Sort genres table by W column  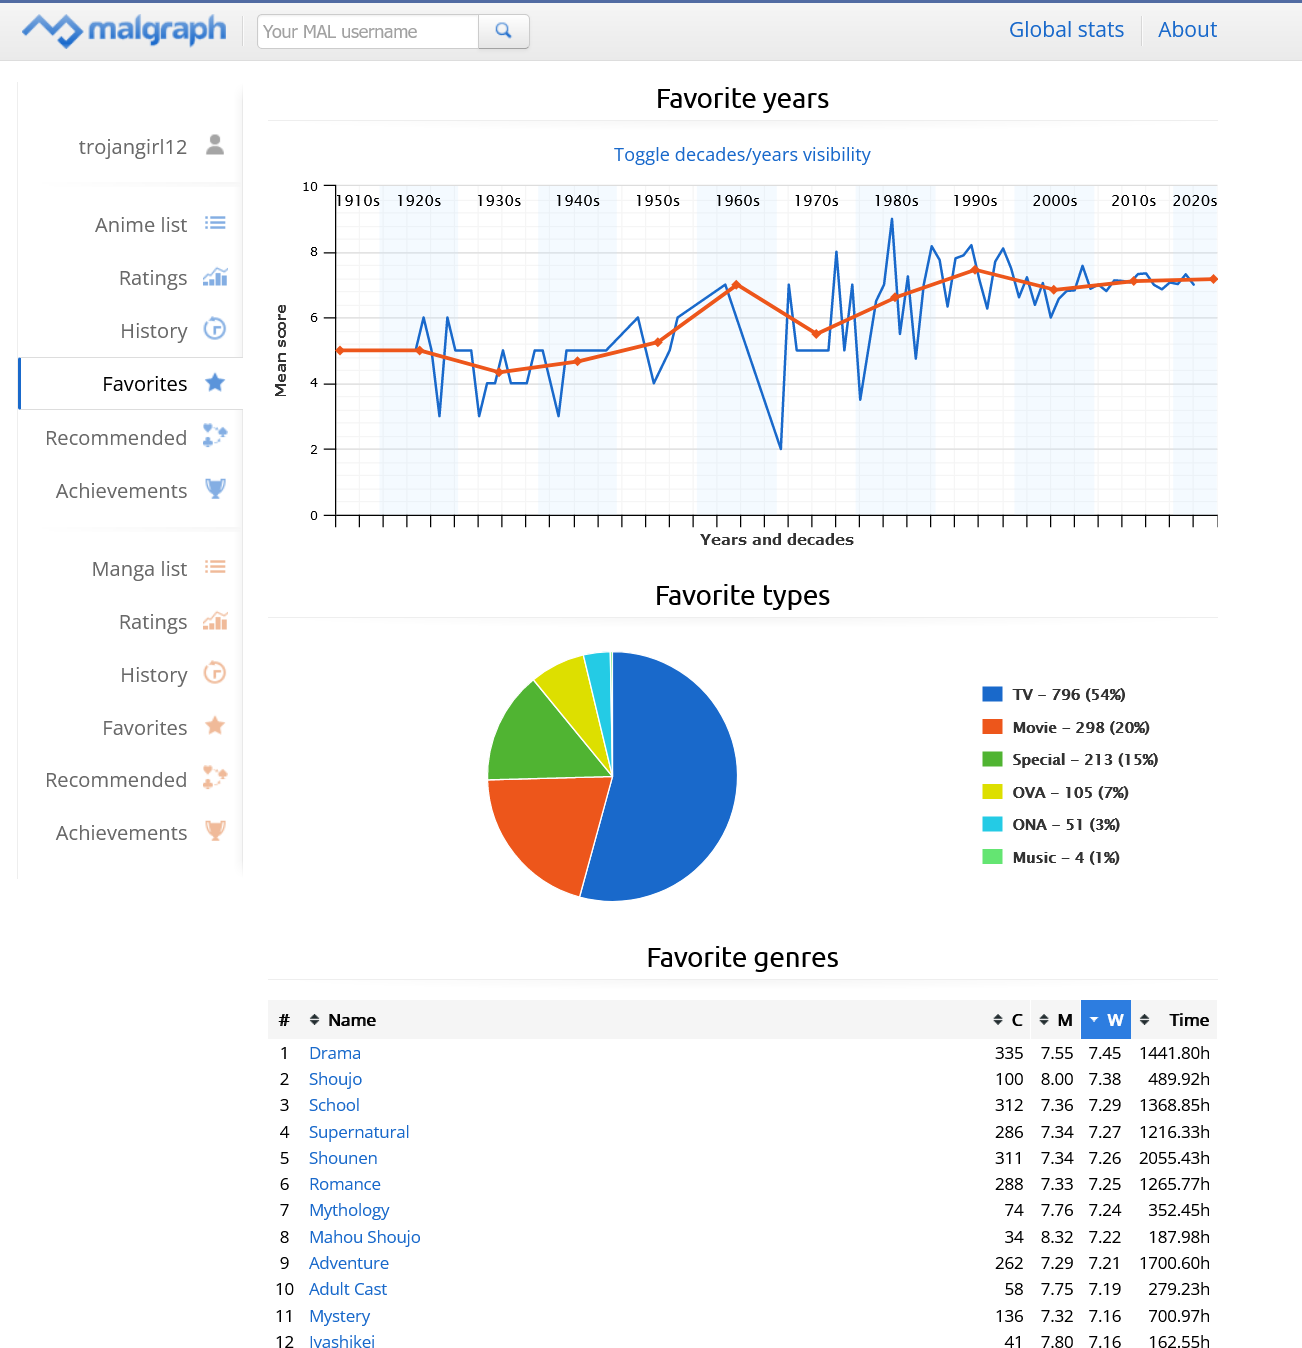(1106, 1020)
